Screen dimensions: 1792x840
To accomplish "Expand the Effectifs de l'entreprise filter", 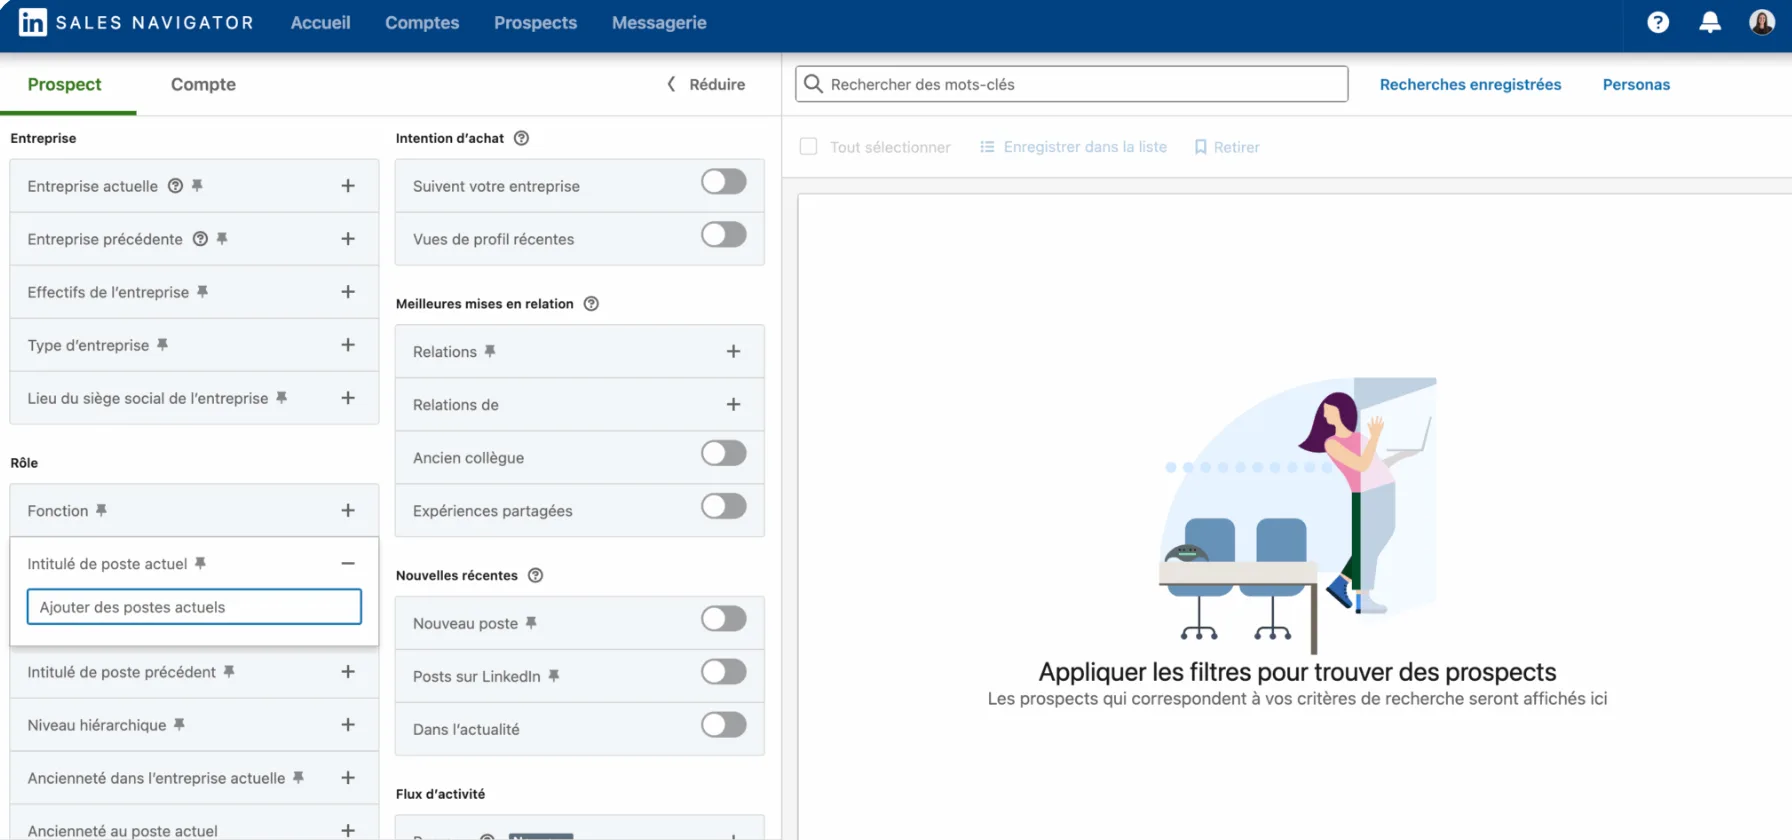I will pos(348,291).
